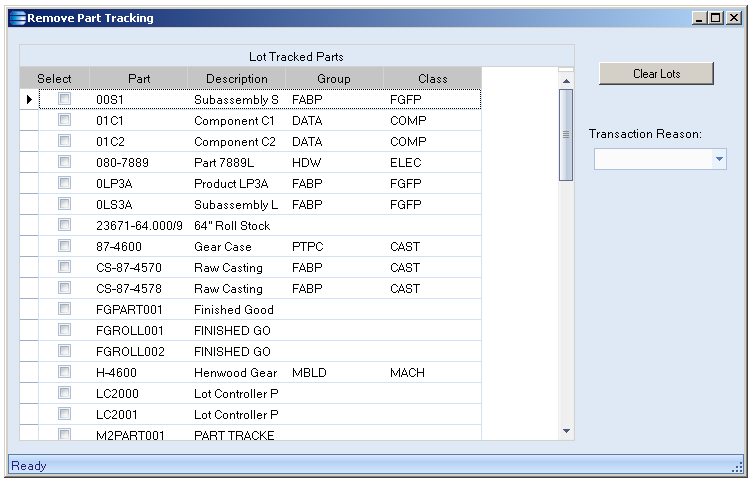The height and width of the screenshot is (482, 753).
Task: Select the 'Part 7889L' description cell
Action: coord(237,163)
